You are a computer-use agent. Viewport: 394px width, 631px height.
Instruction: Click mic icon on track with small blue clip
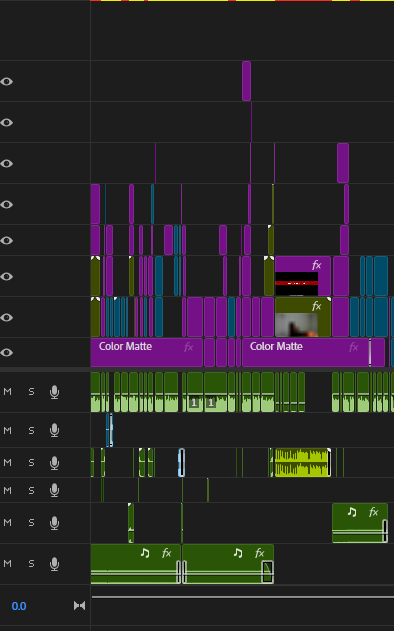54,431
